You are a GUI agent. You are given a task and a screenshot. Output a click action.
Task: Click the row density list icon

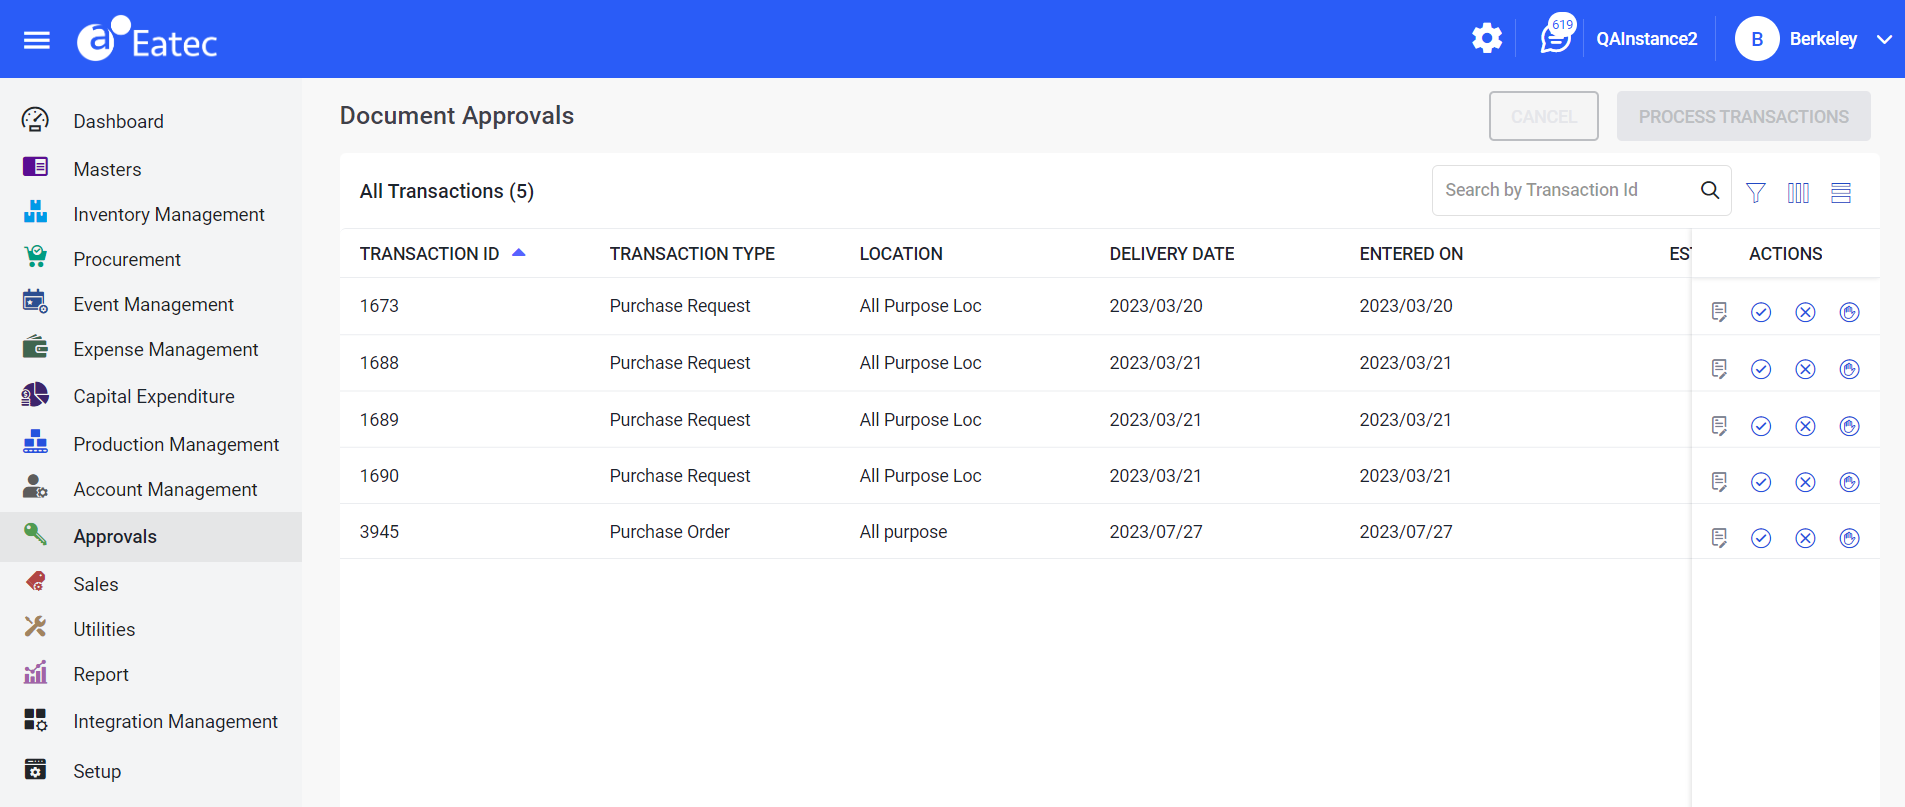point(1841,192)
